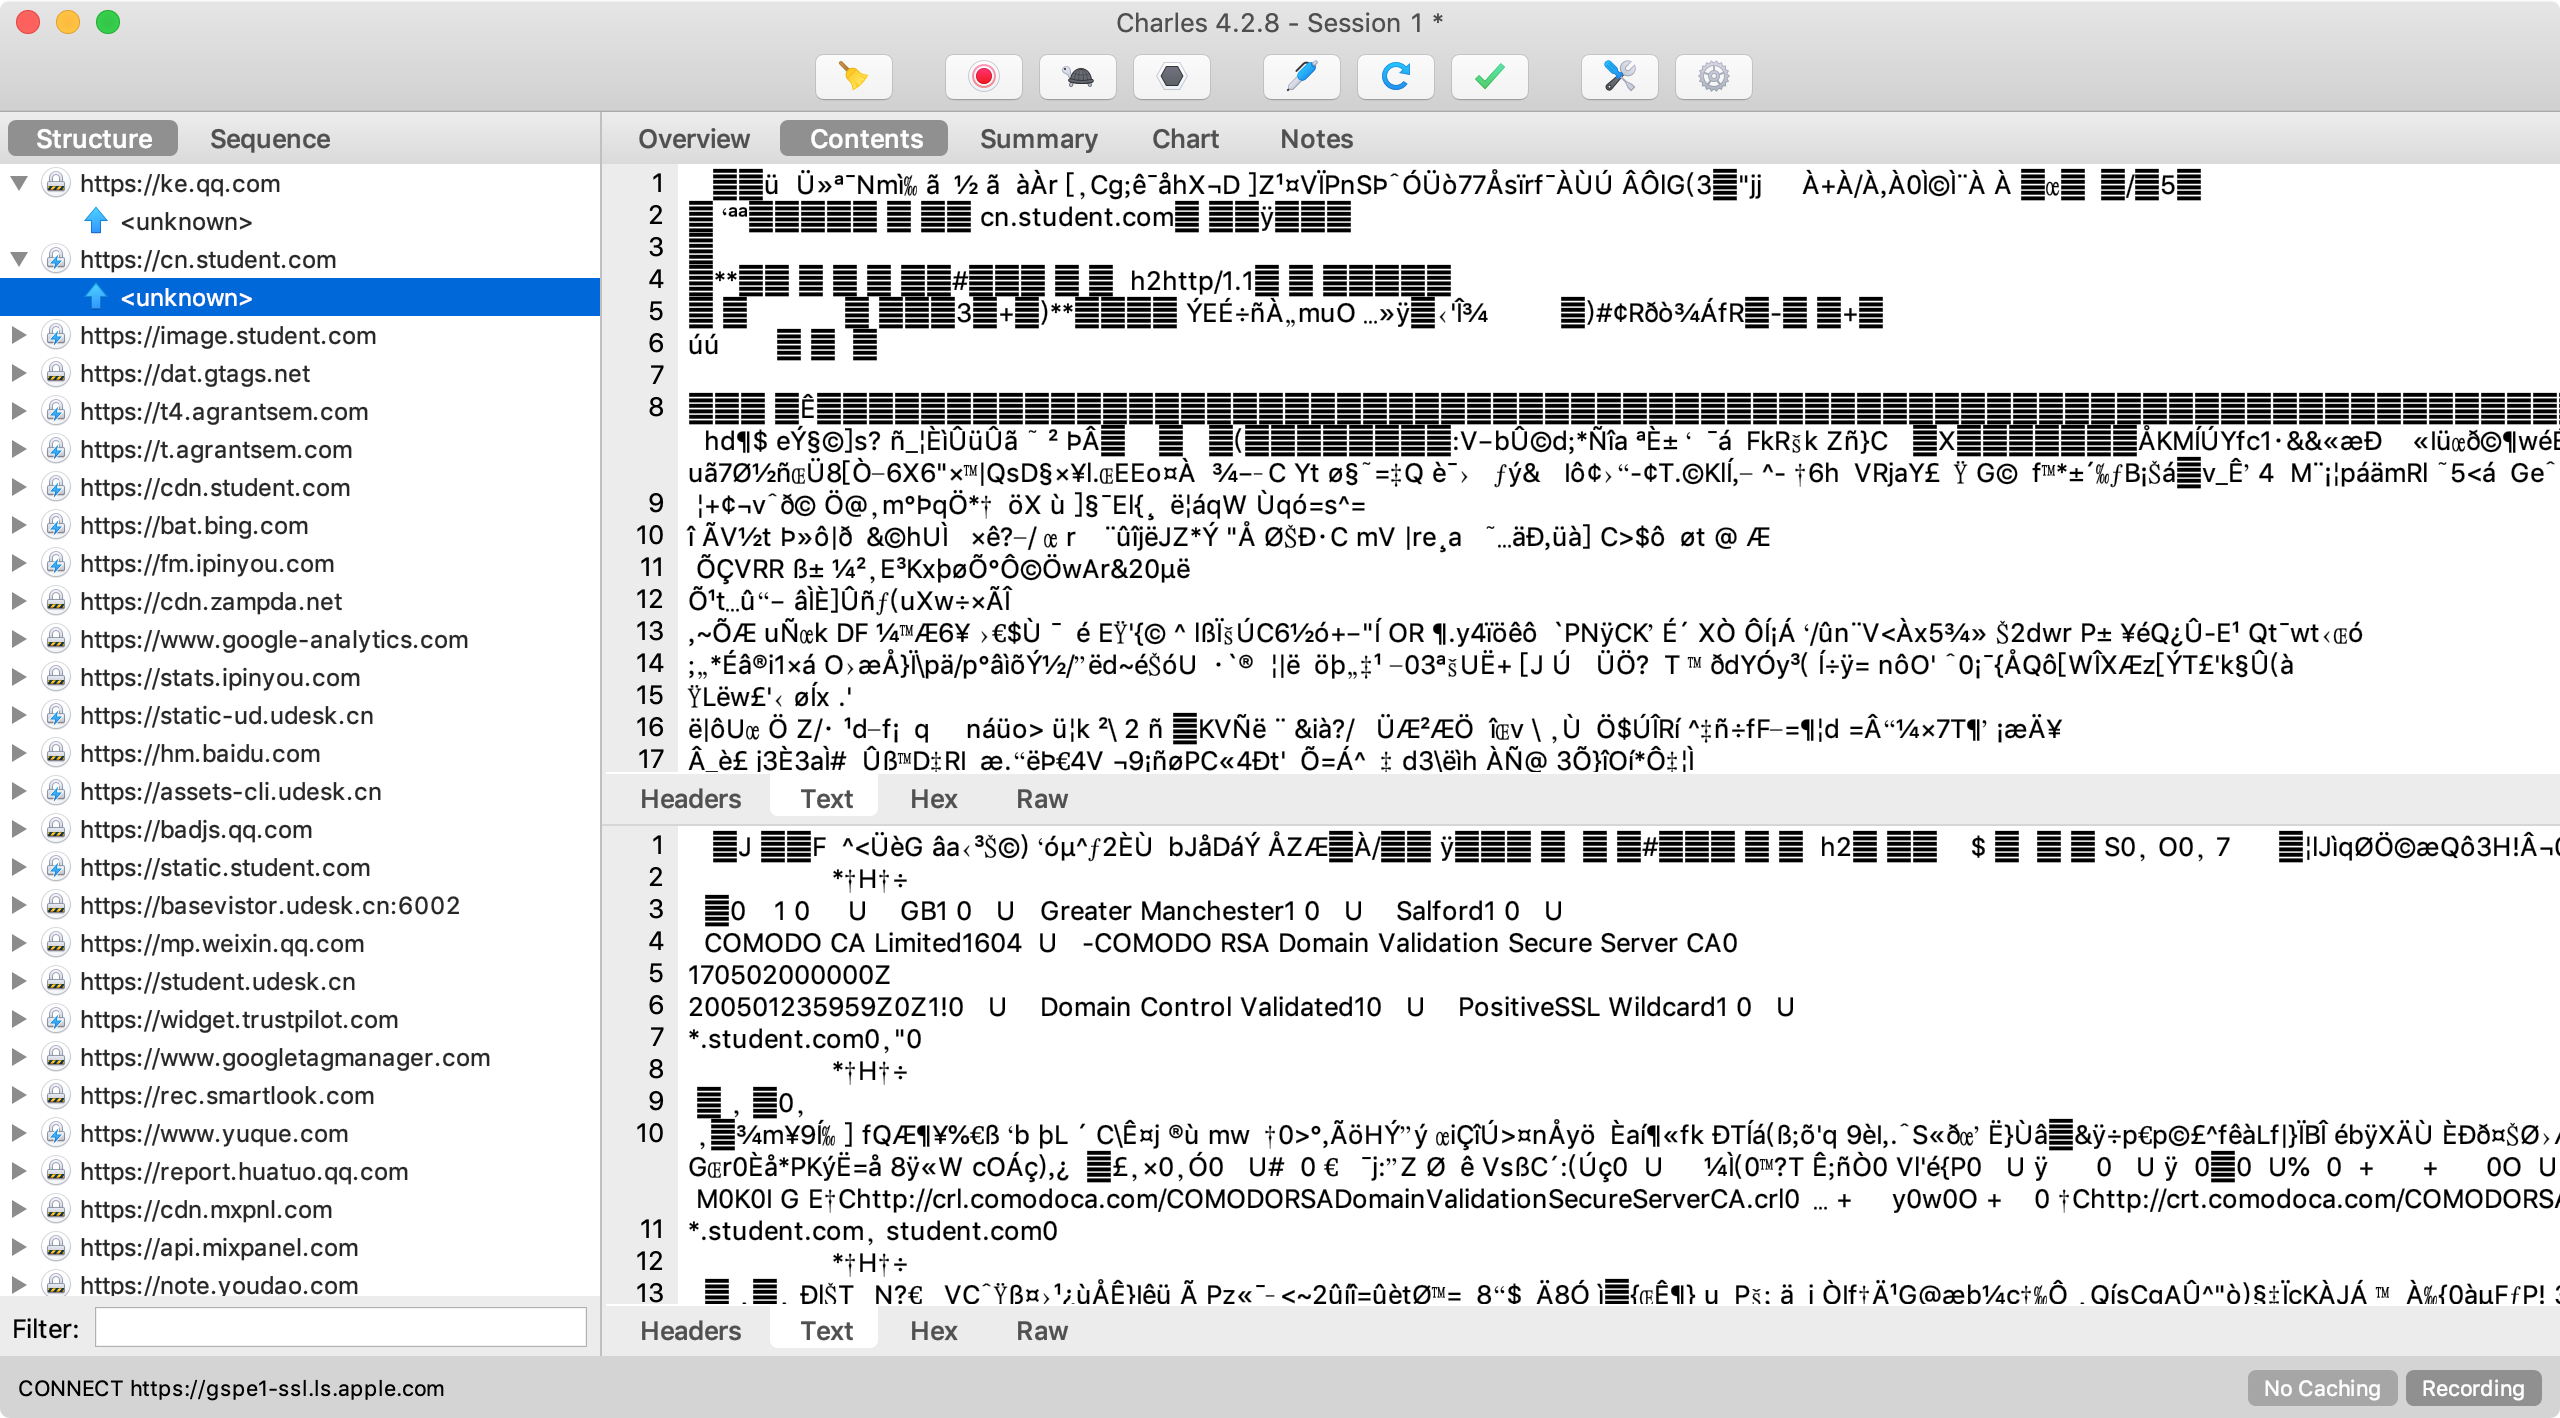This screenshot has height=1418, width=2560.
Task: Open the Tools wrench icon
Action: click(x=1619, y=77)
